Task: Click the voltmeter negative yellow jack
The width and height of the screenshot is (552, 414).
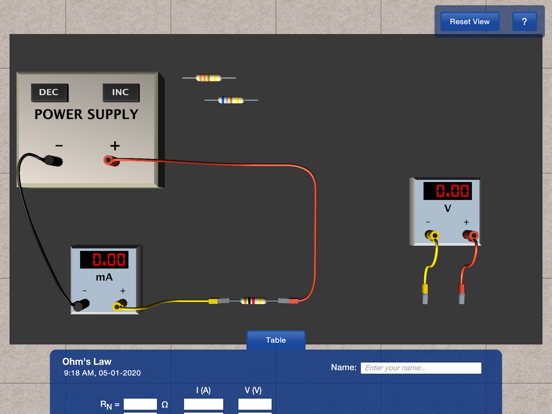Action: pos(432,235)
